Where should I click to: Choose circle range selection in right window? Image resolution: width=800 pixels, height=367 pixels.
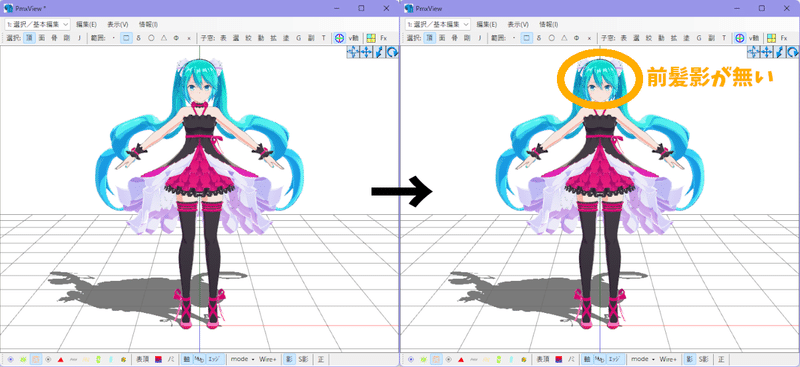(552, 38)
